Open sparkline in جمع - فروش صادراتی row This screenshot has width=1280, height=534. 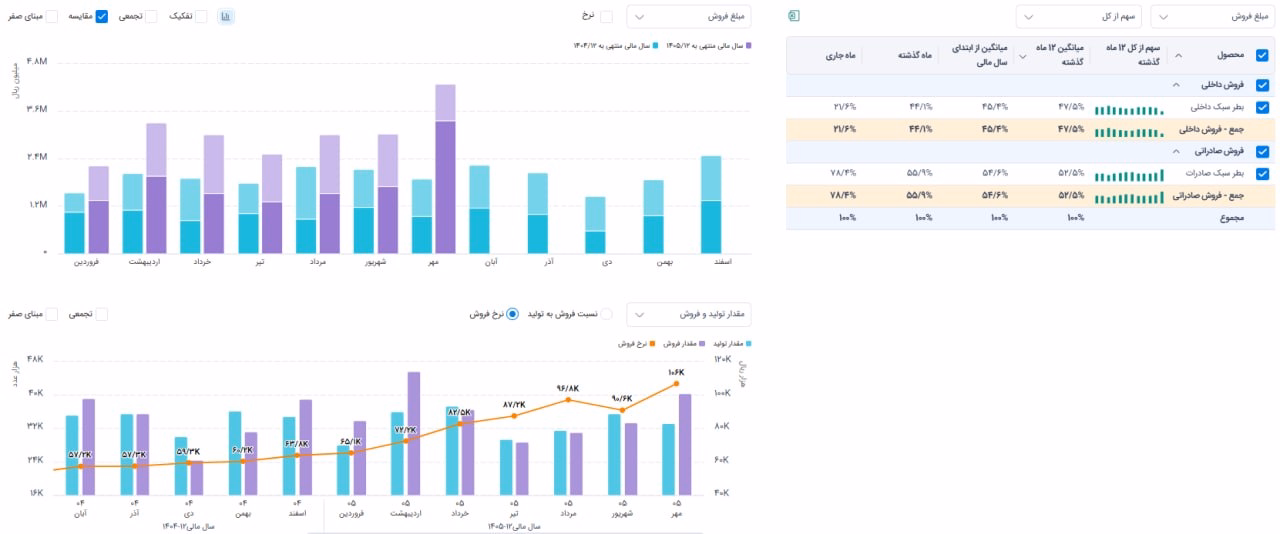[x=1130, y=196]
